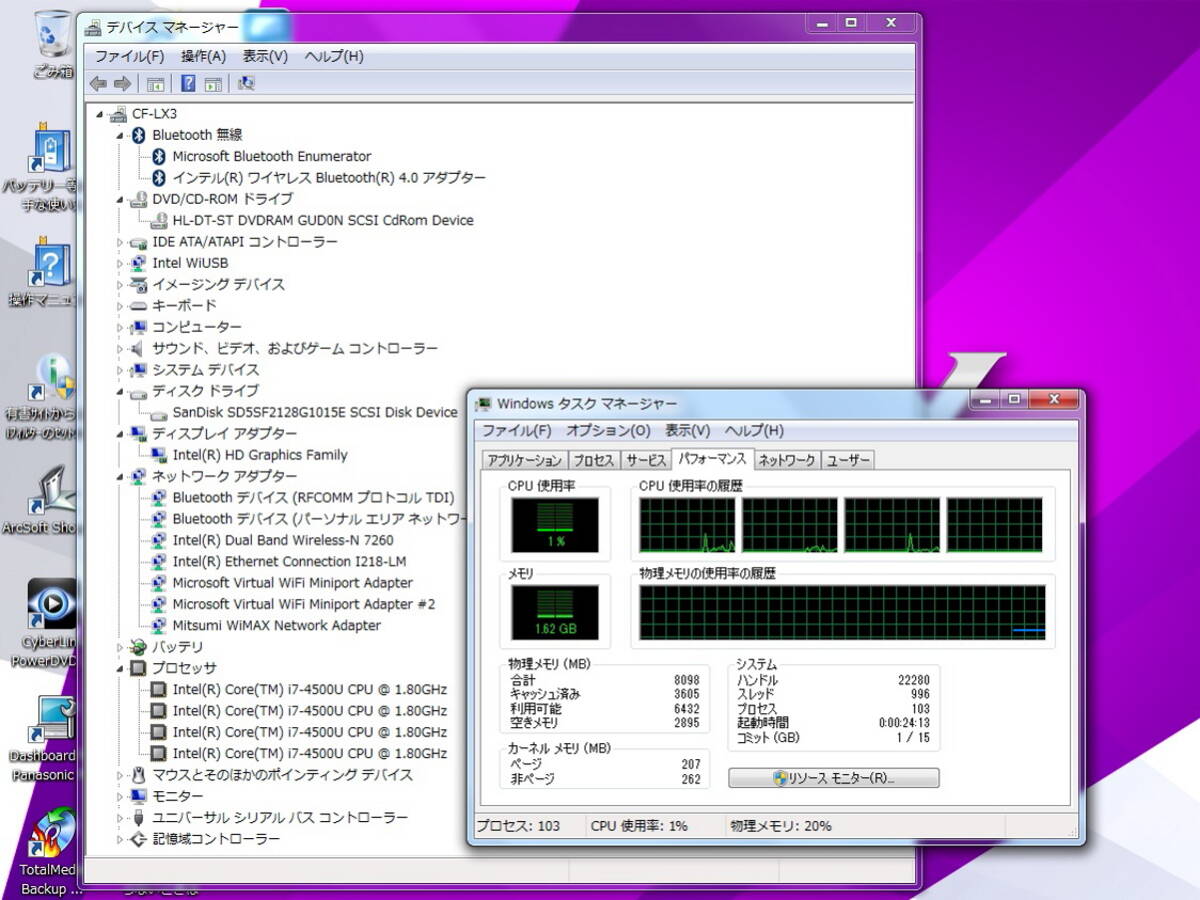Viewport: 1200px width, 900px height.
Task: Click リソース モニター(R)... button
Action: [x=834, y=778]
